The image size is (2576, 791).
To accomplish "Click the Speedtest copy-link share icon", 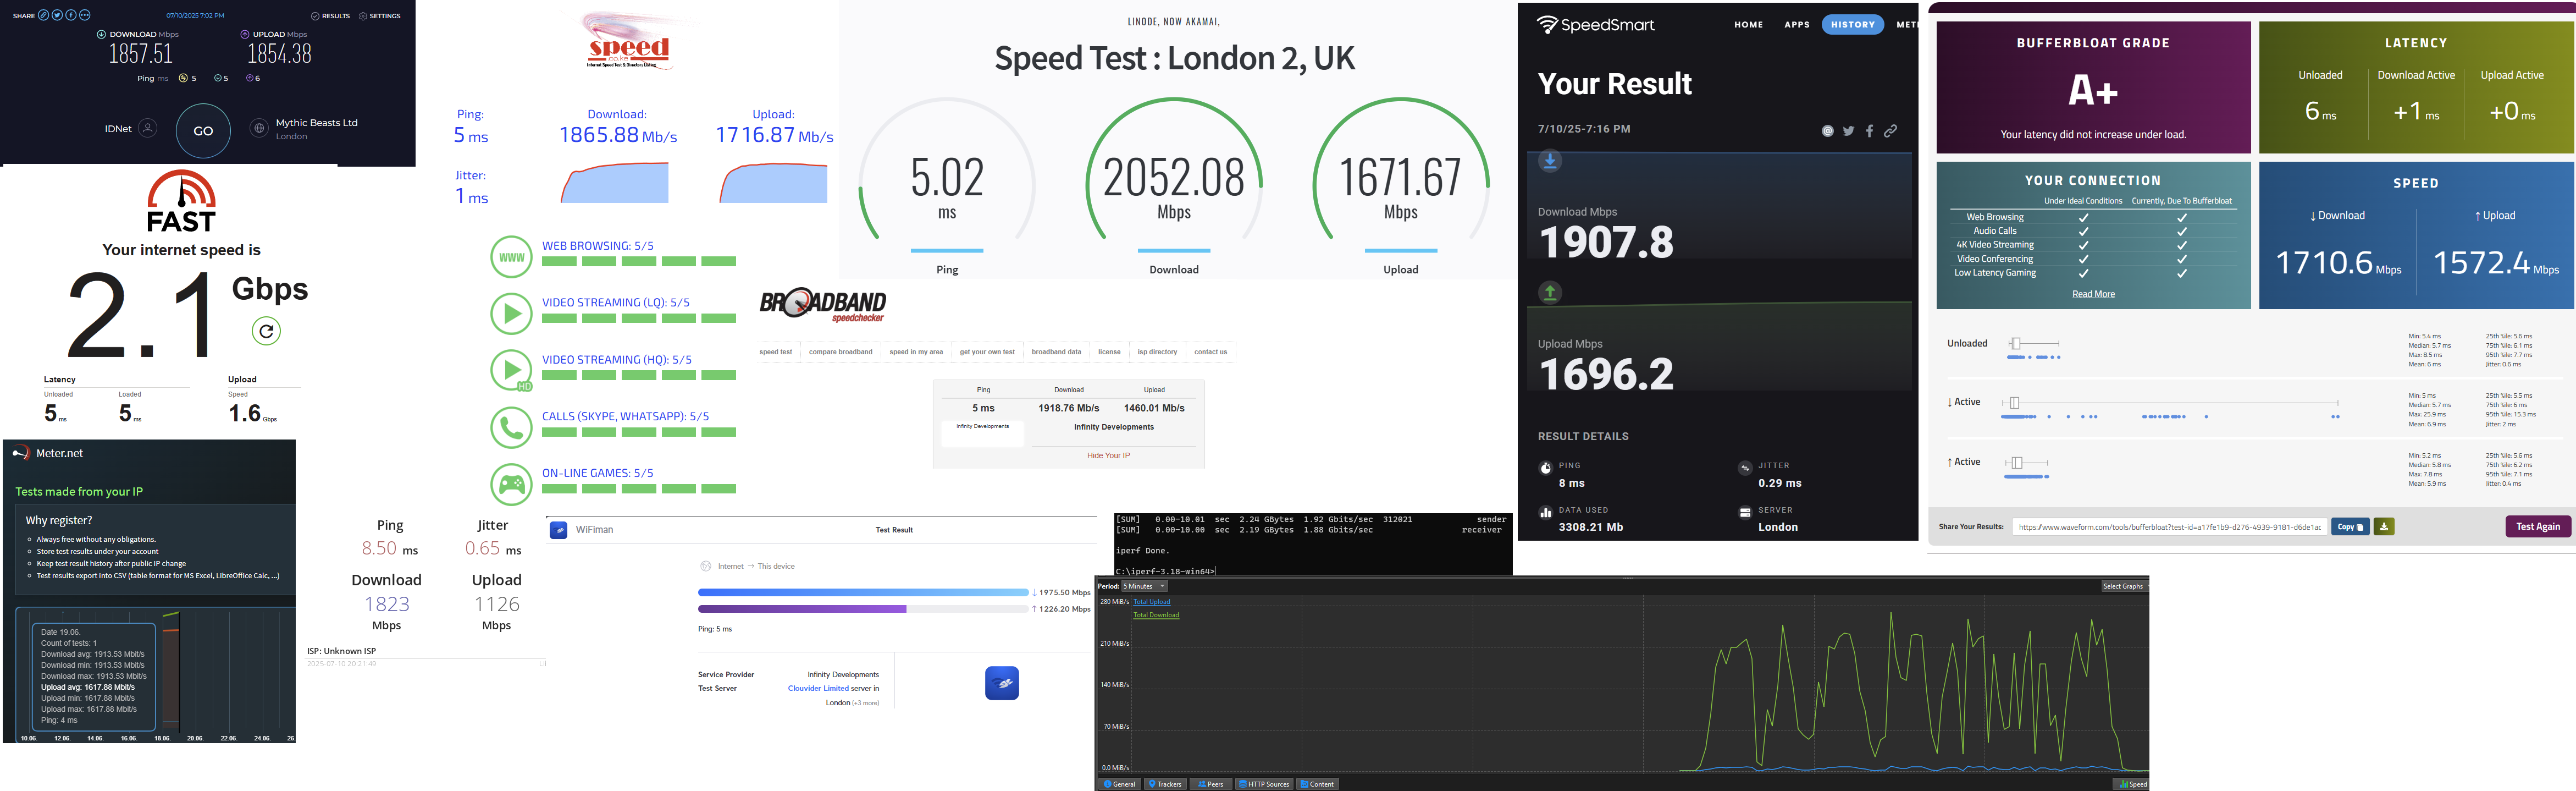I will tap(43, 15).
